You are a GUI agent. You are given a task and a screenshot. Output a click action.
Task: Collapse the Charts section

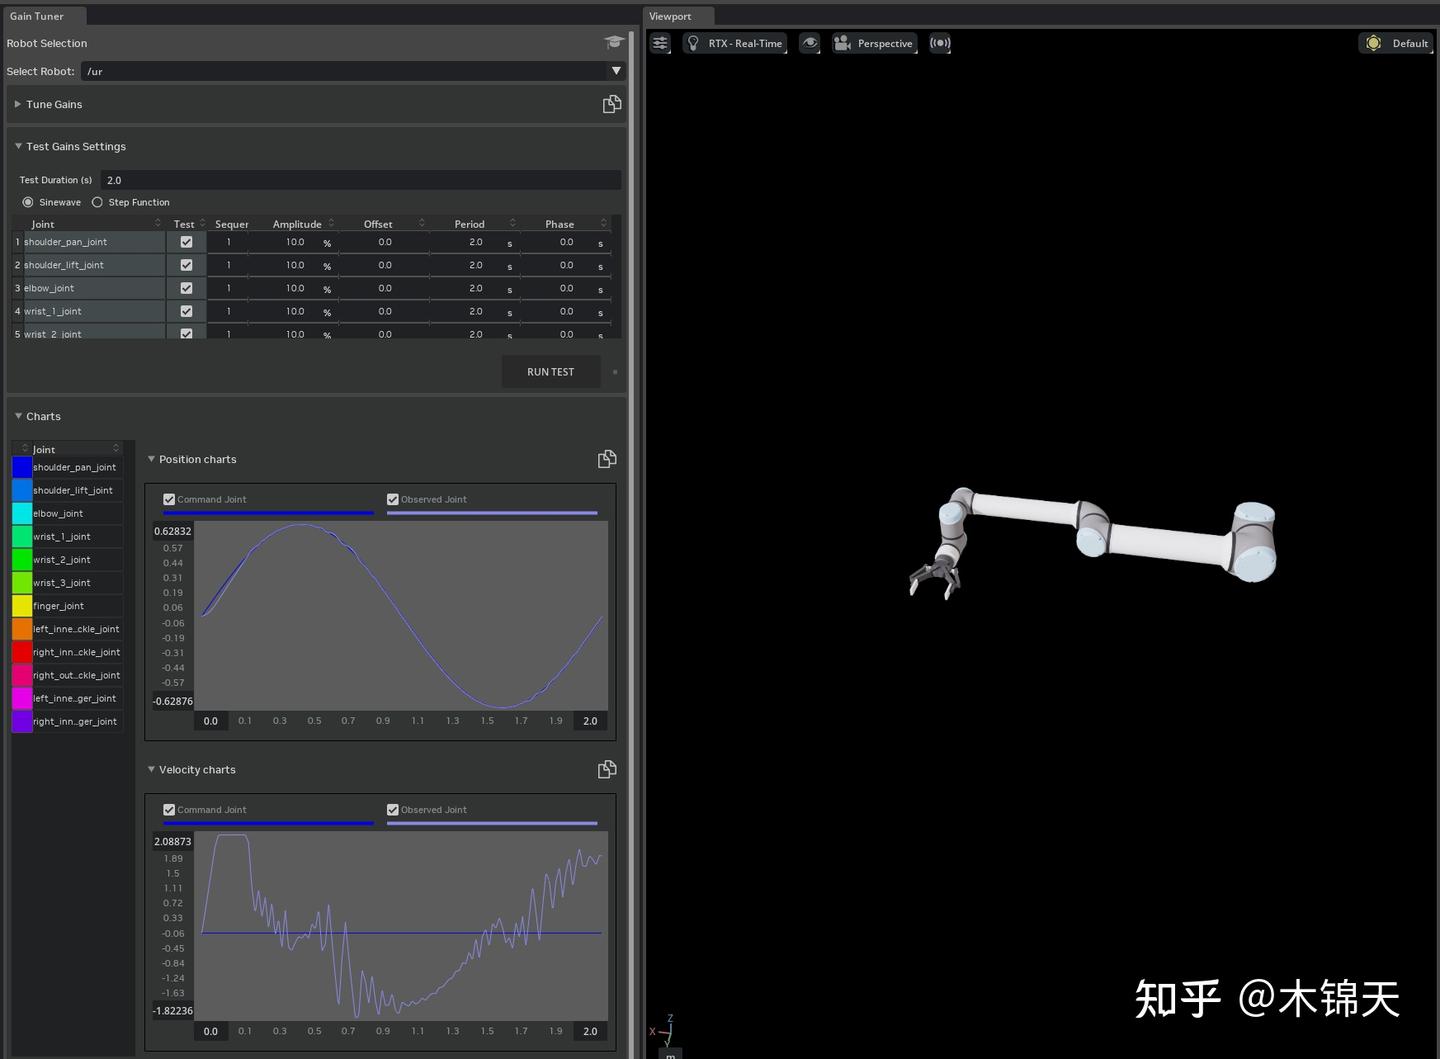(x=18, y=416)
